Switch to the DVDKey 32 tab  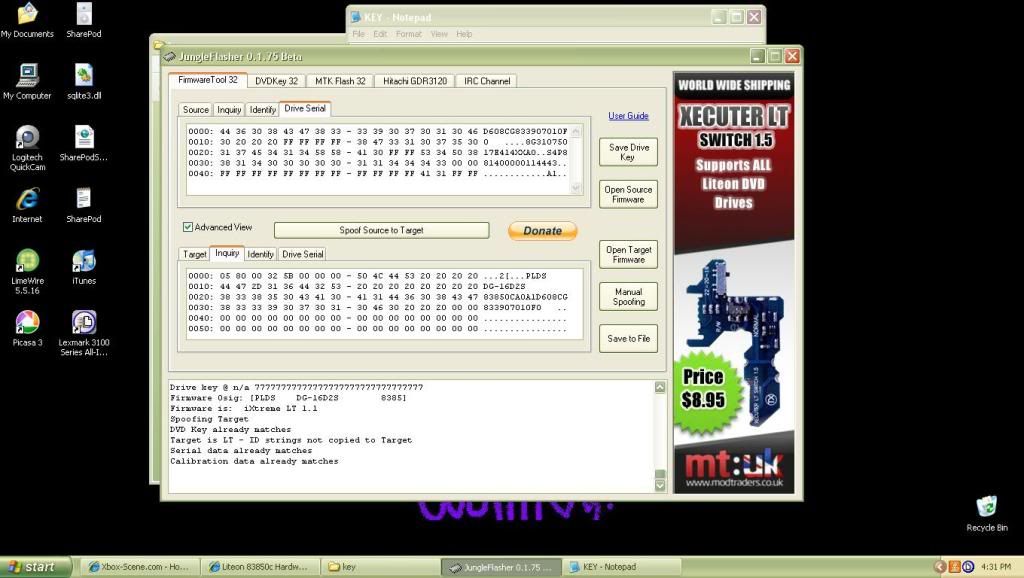[276, 81]
